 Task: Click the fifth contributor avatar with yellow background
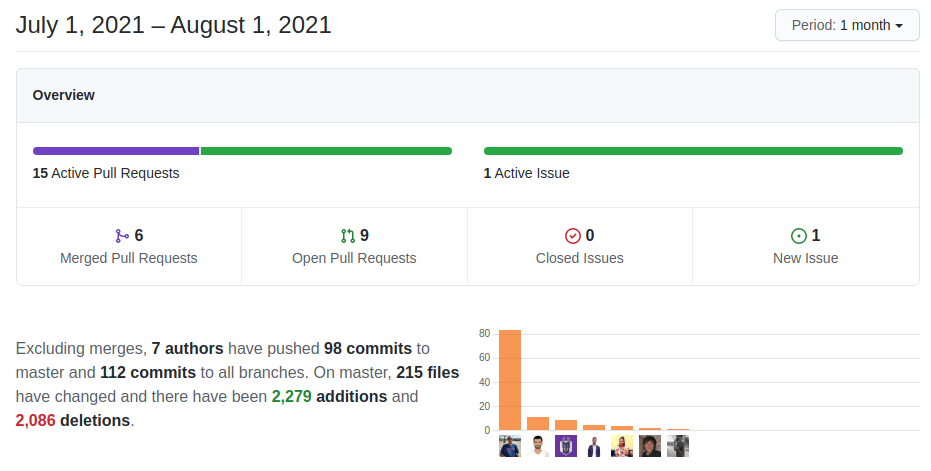(x=622, y=446)
